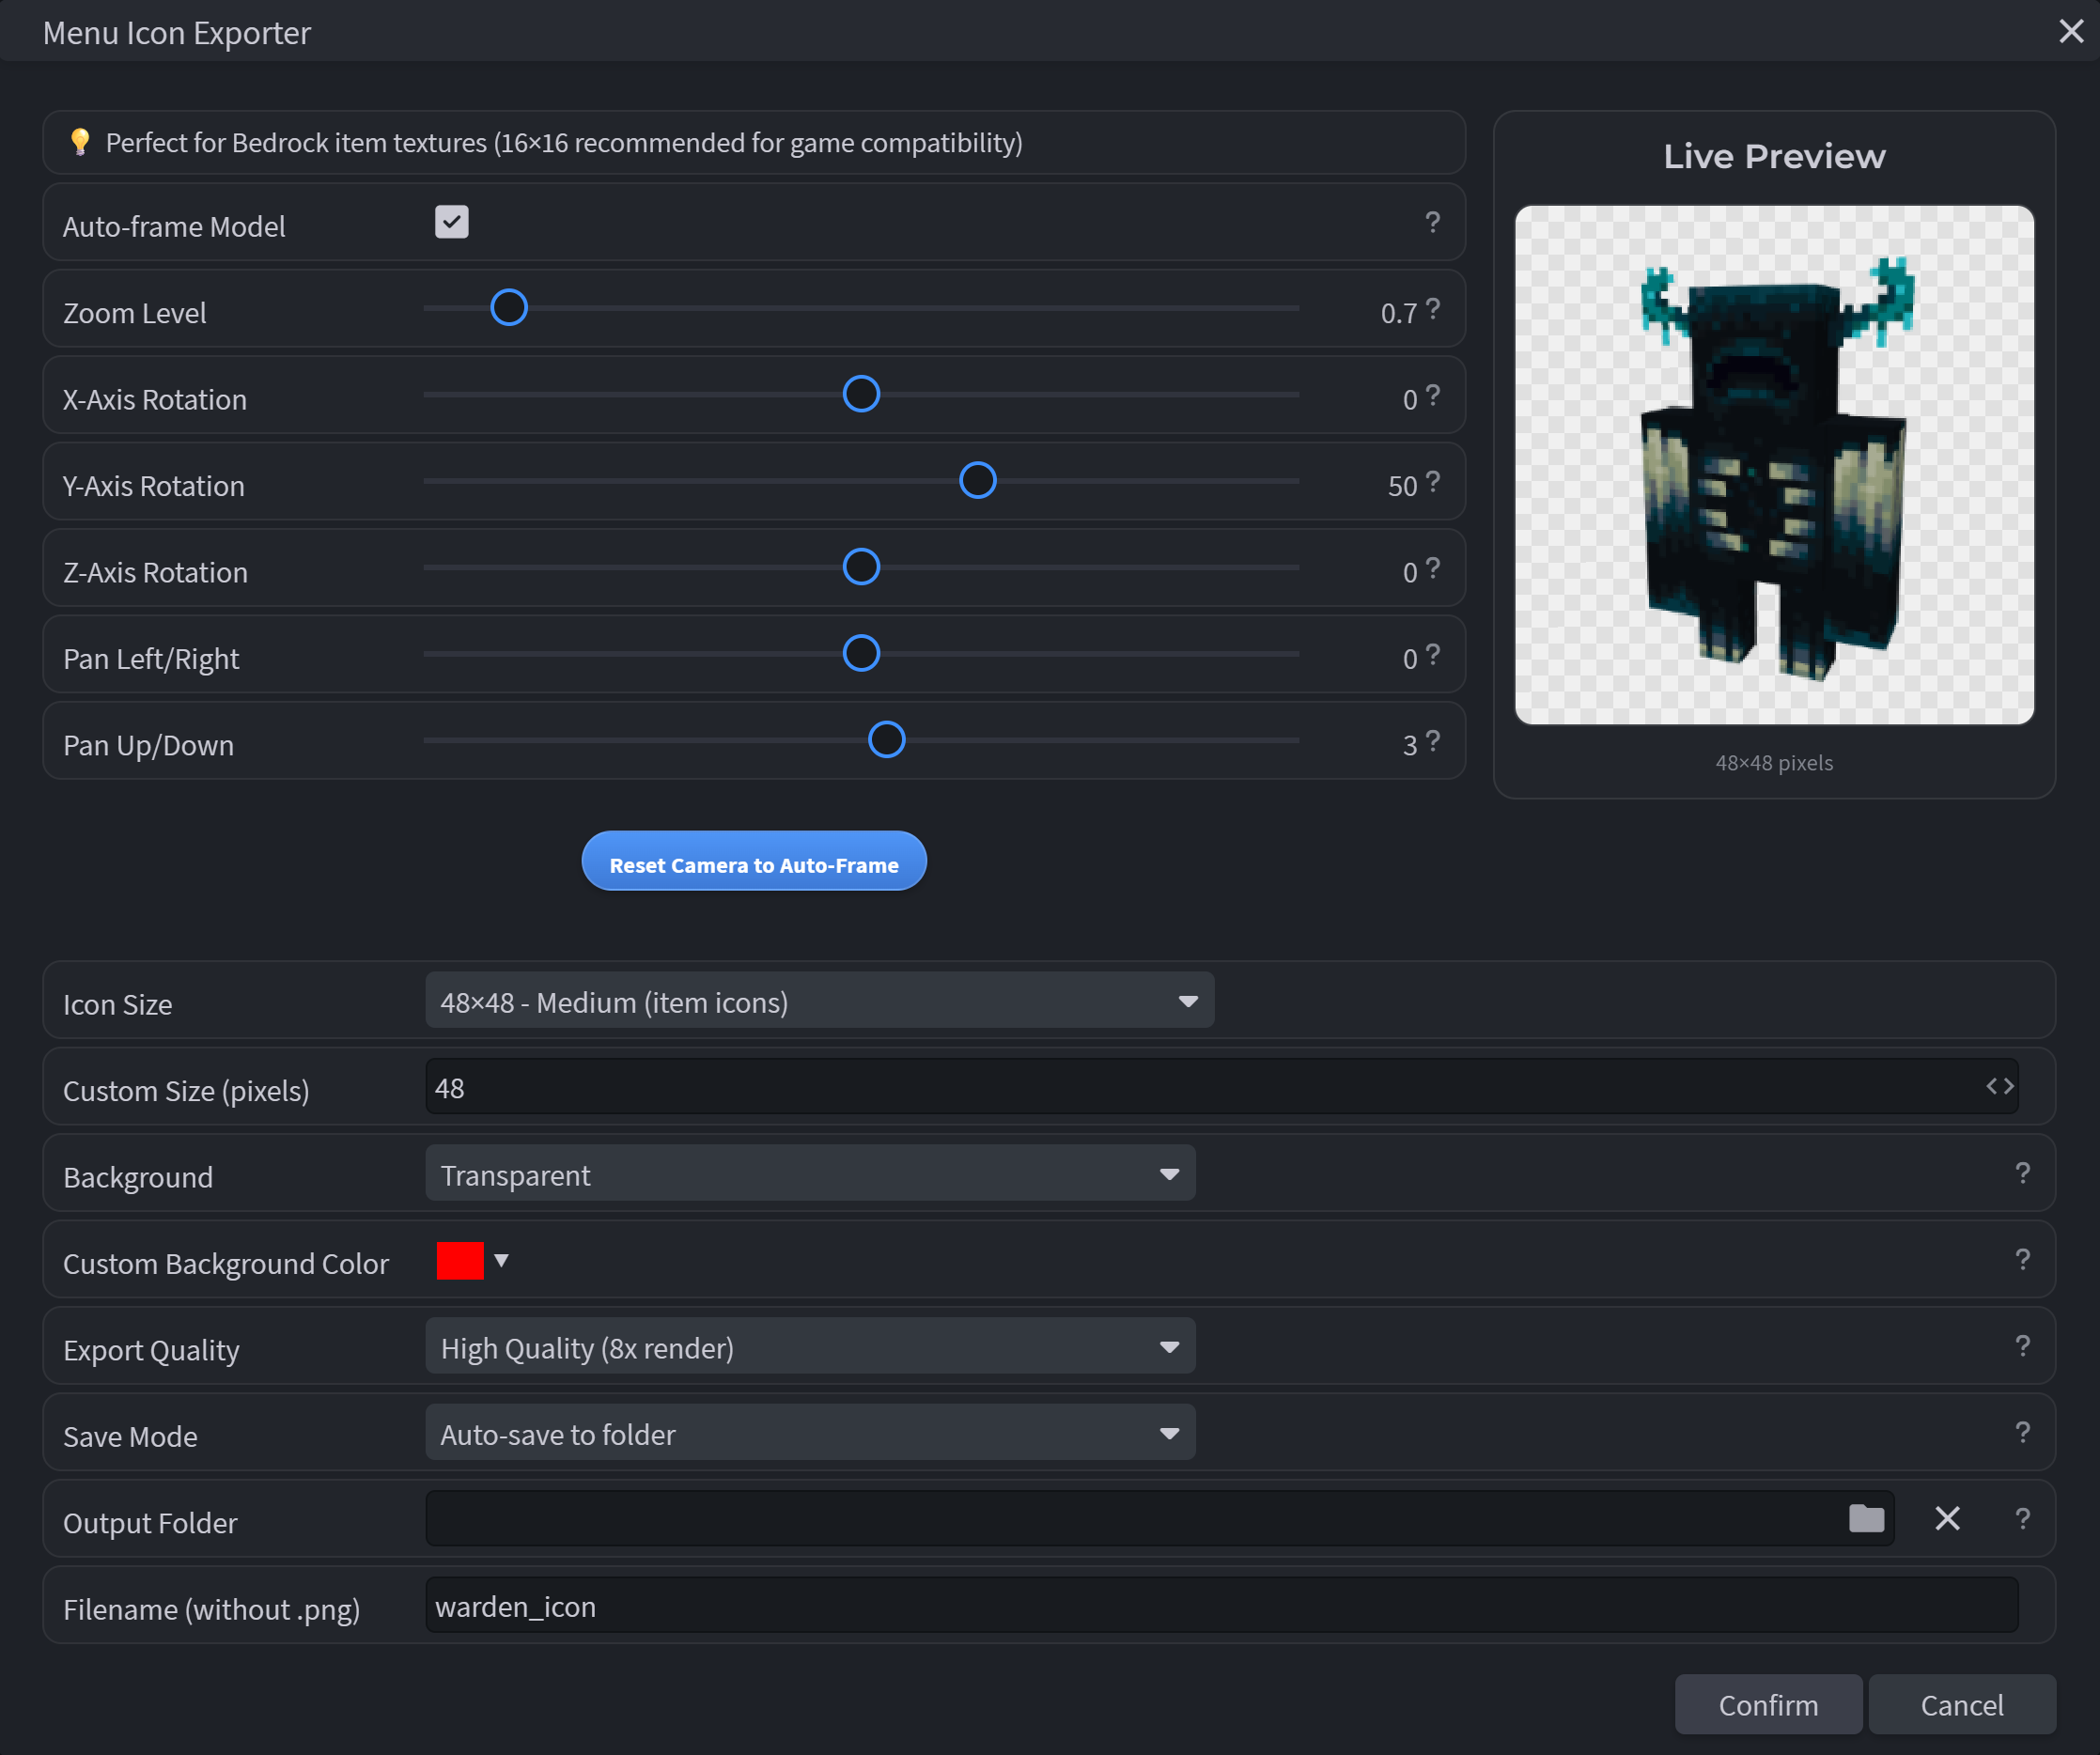Click the X-Axis Rotation slider handle

click(861, 394)
